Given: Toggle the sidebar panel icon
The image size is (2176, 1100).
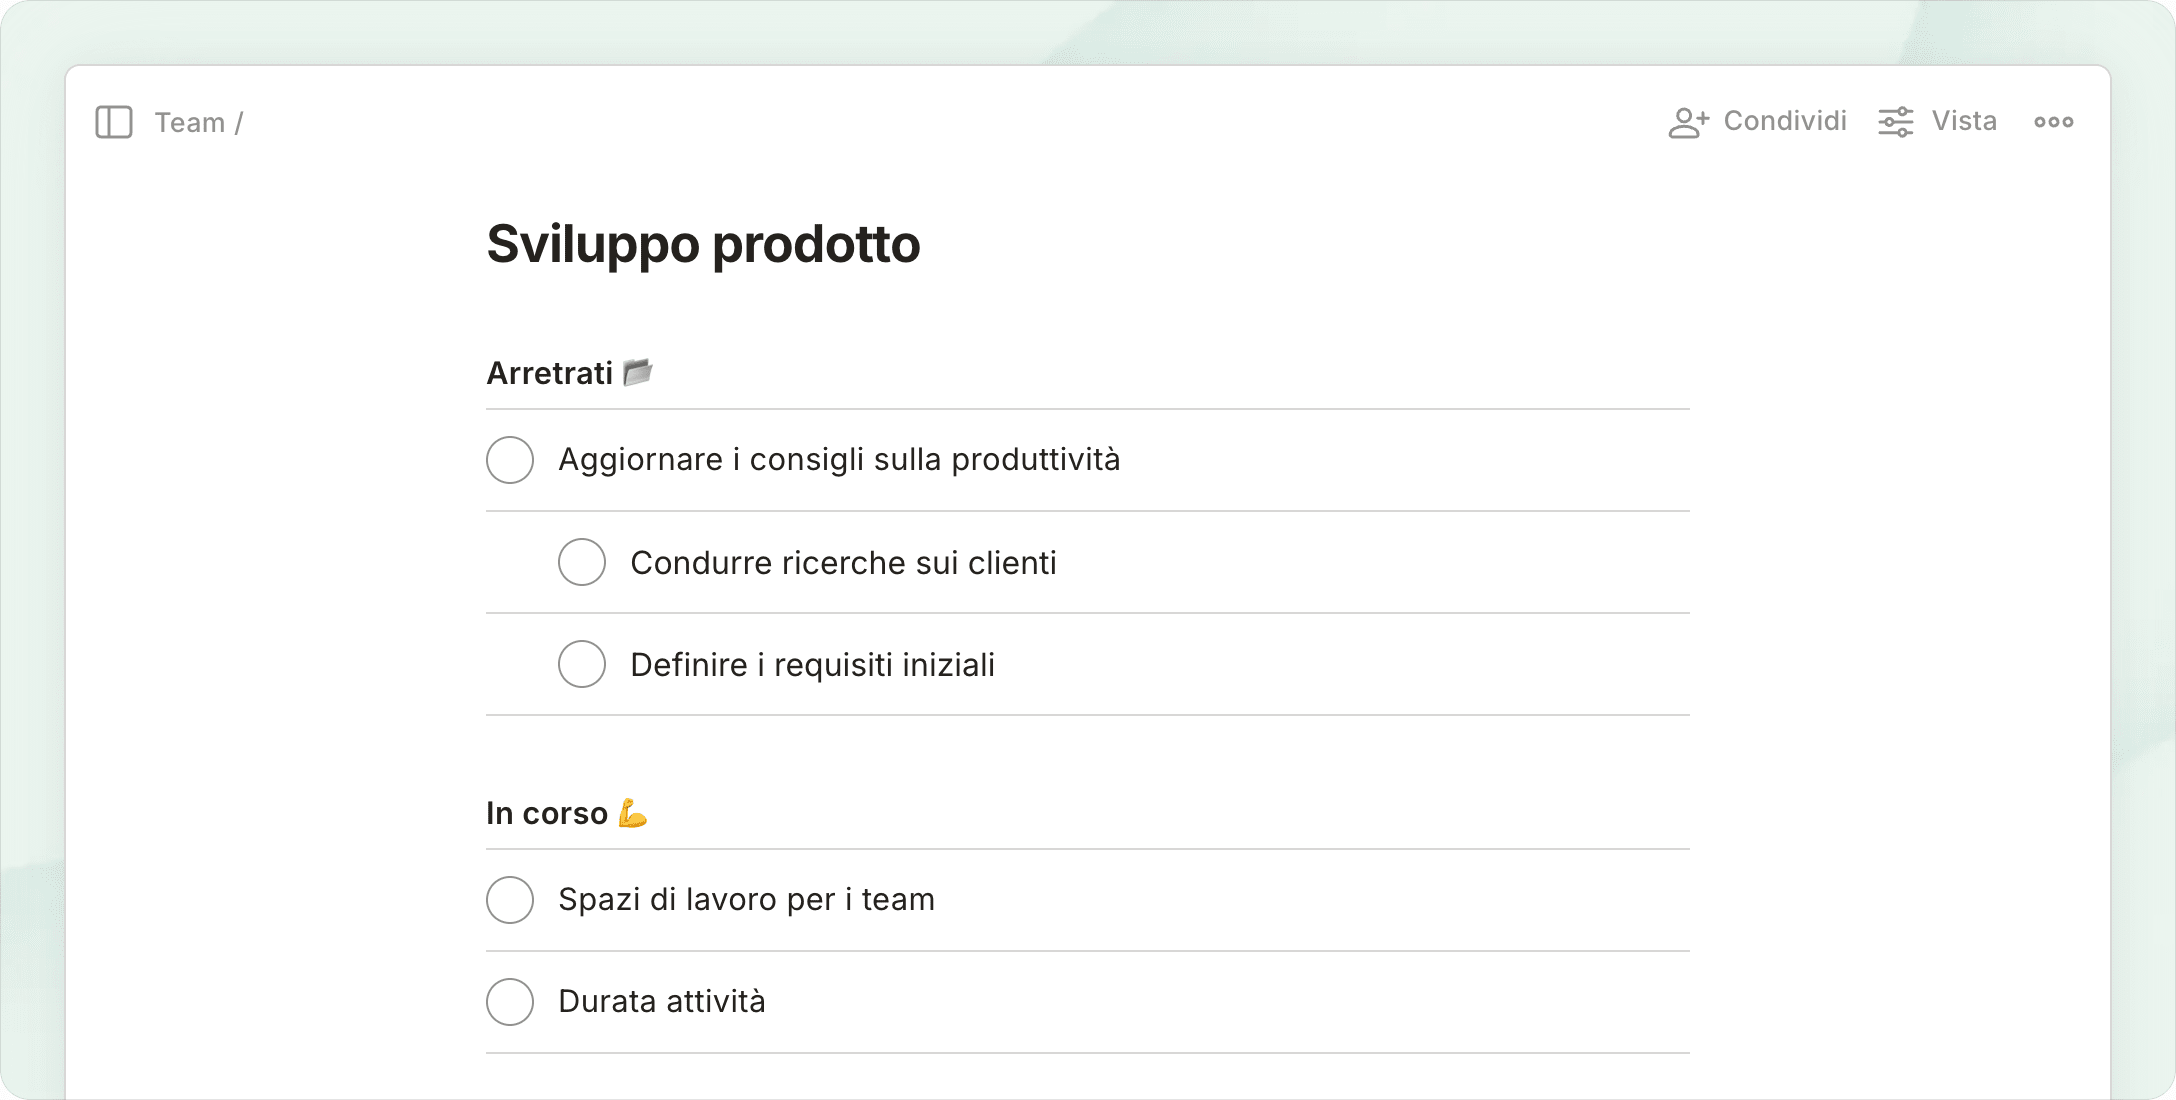Looking at the screenshot, I should click(114, 122).
